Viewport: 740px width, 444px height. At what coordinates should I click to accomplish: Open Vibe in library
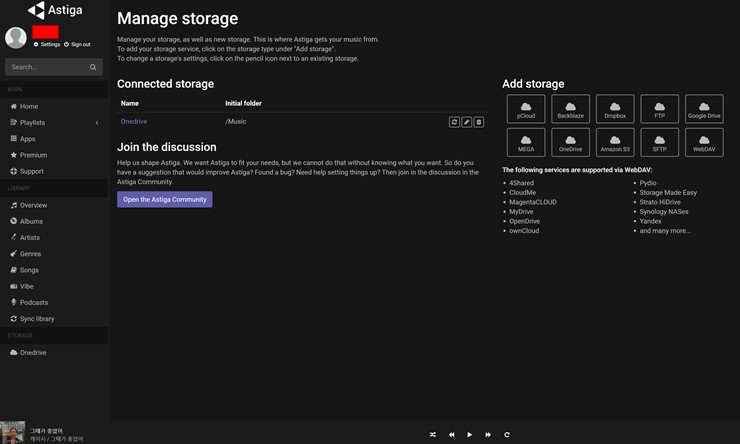pos(22,286)
